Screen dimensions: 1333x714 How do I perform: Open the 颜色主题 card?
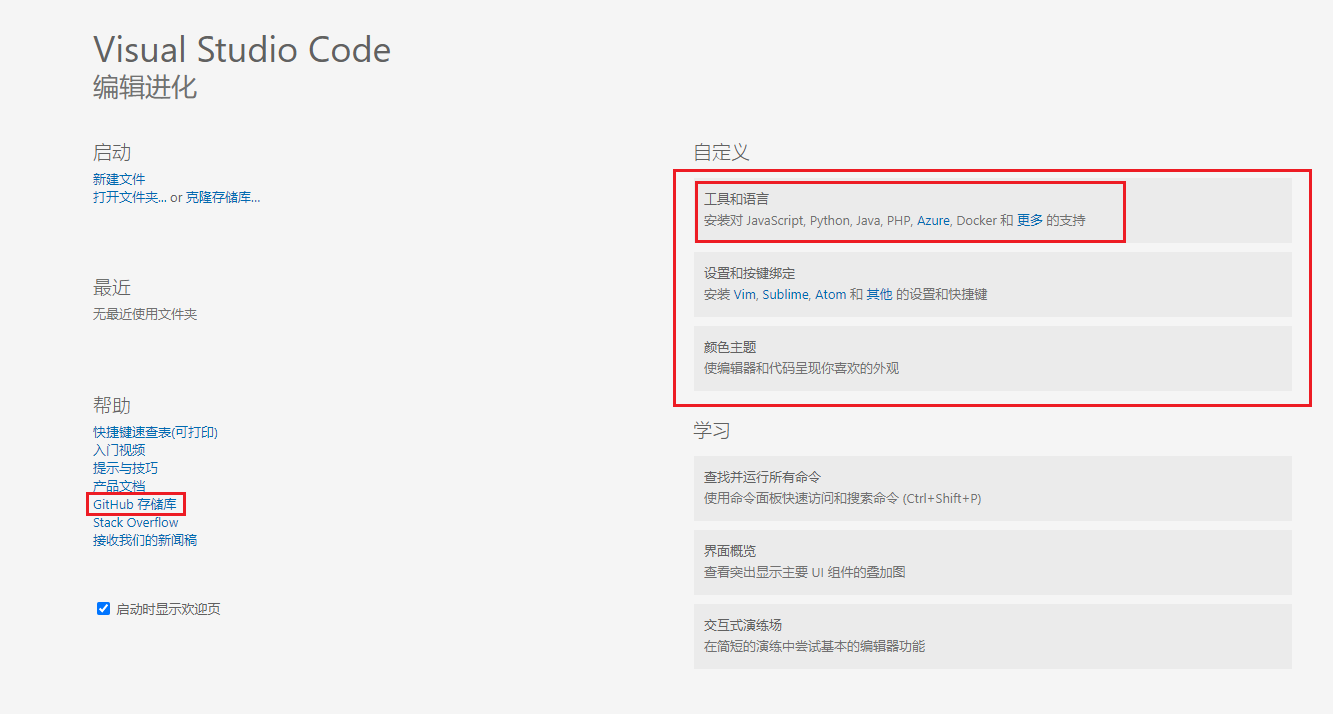(x=993, y=358)
